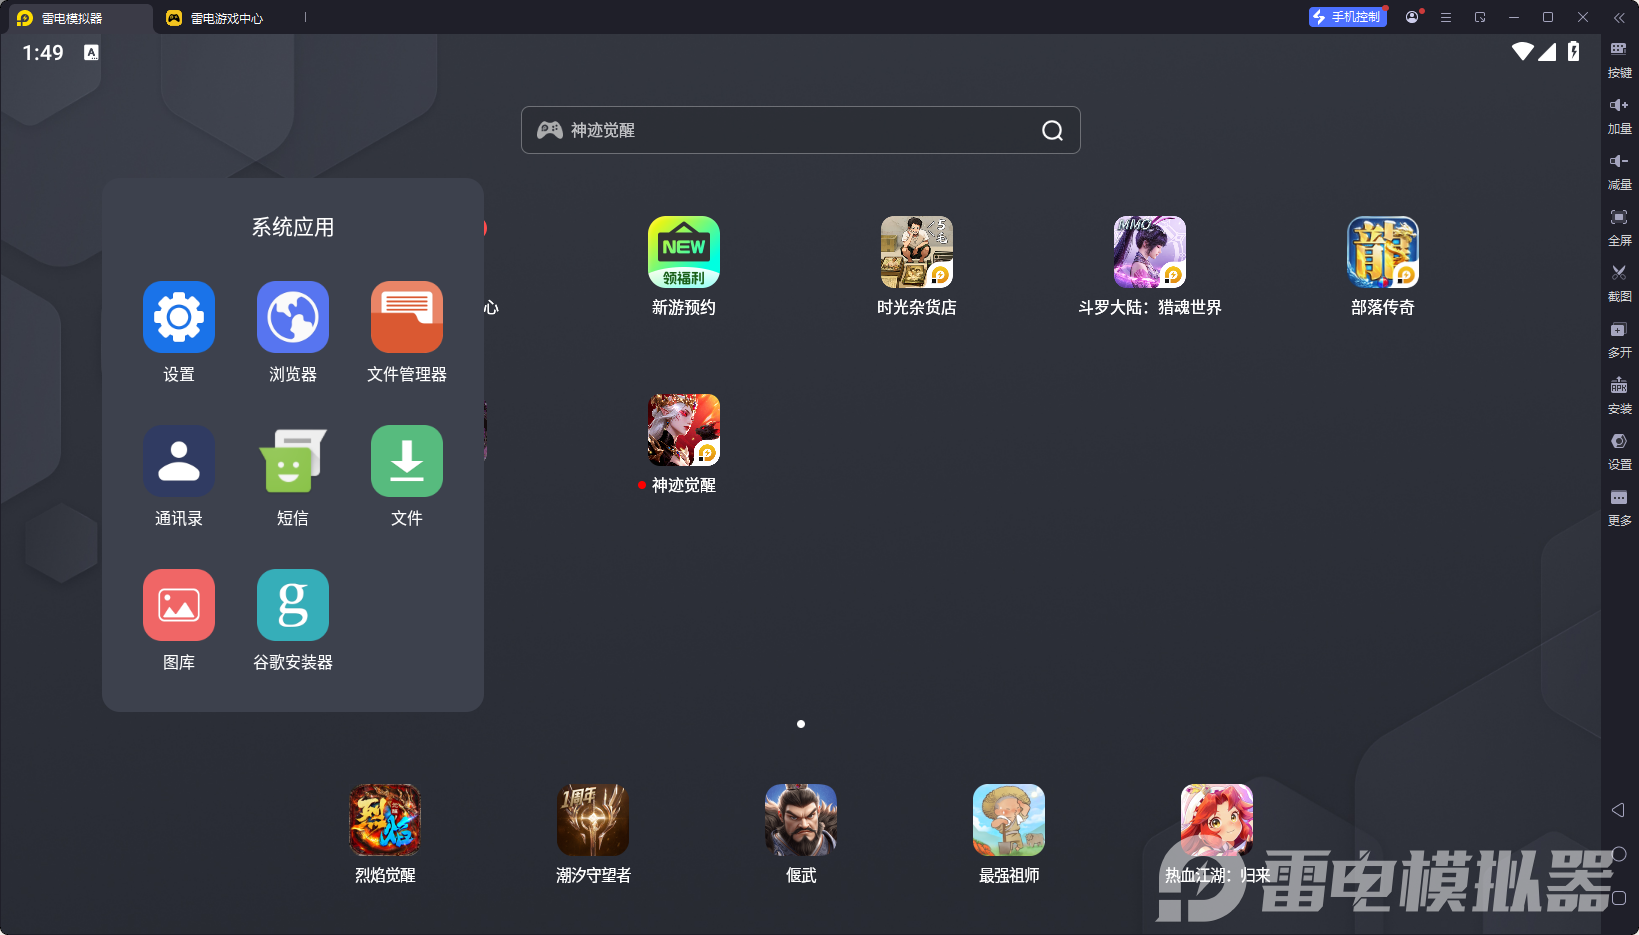The width and height of the screenshot is (1639, 935).
Task: Click the 手机控制 button
Action: [x=1348, y=17]
